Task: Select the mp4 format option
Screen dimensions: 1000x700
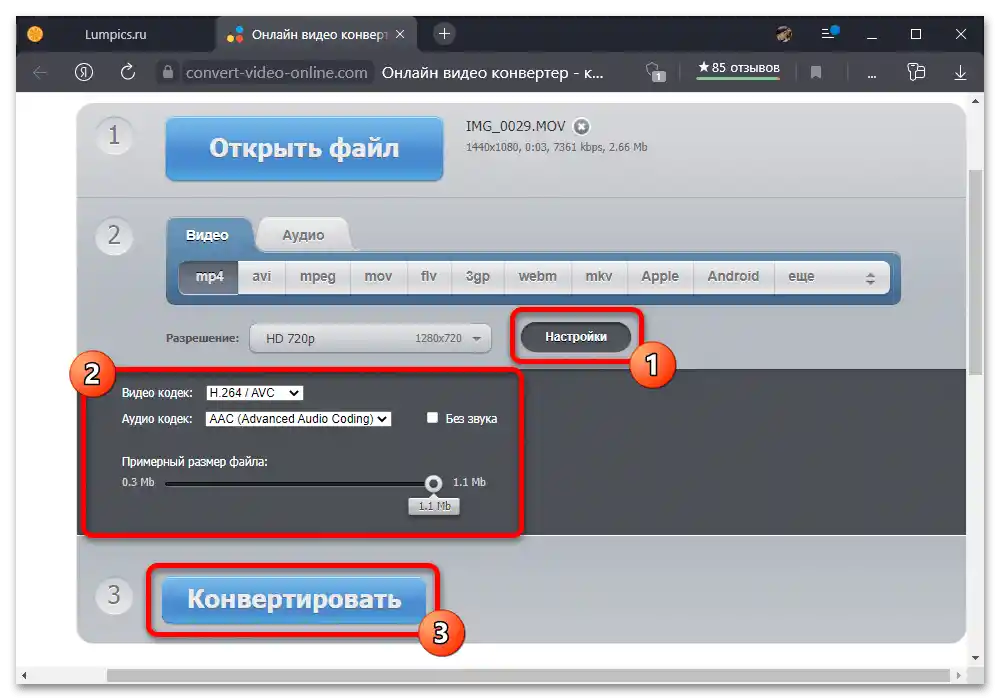Action: coord(209,277)
